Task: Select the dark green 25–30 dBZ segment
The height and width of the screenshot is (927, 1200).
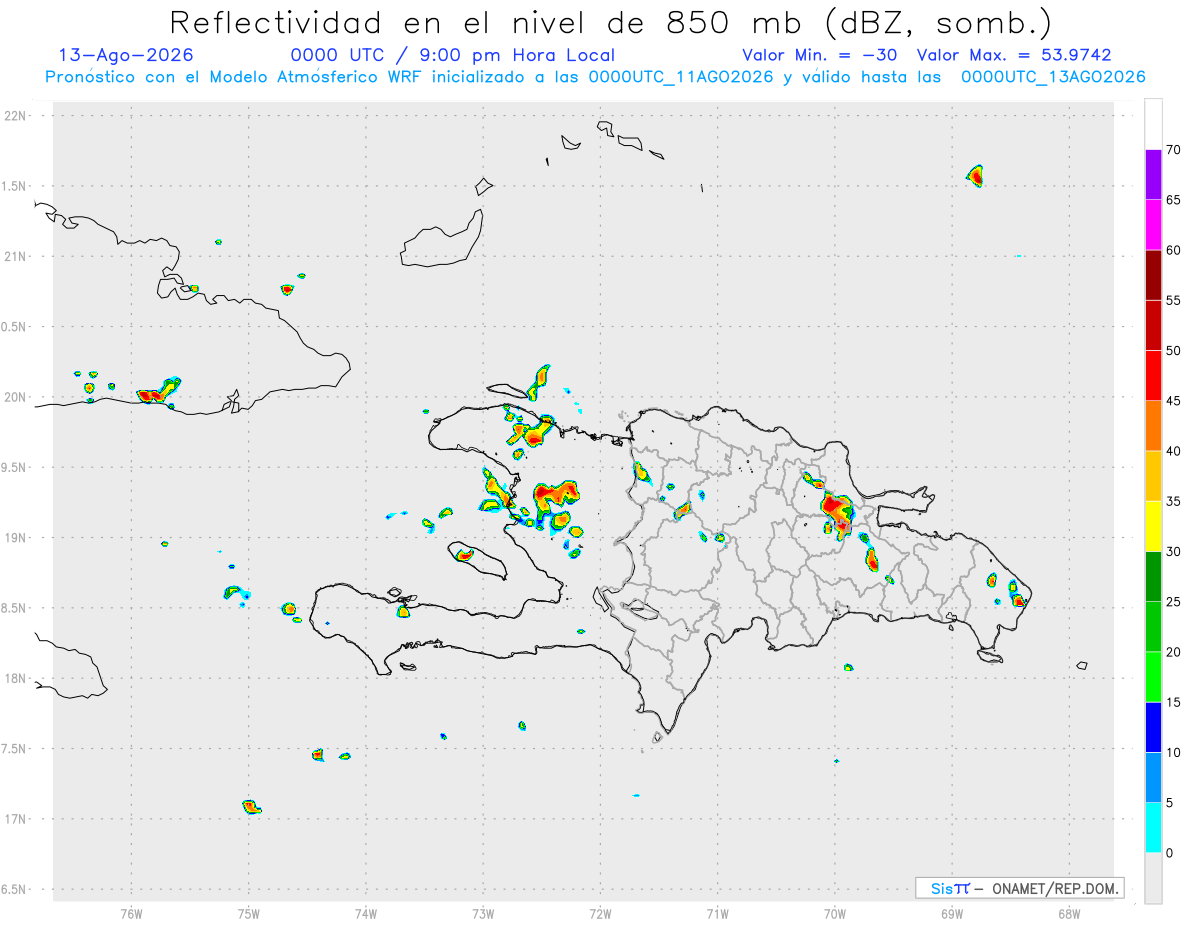Action: point(1153,576)
